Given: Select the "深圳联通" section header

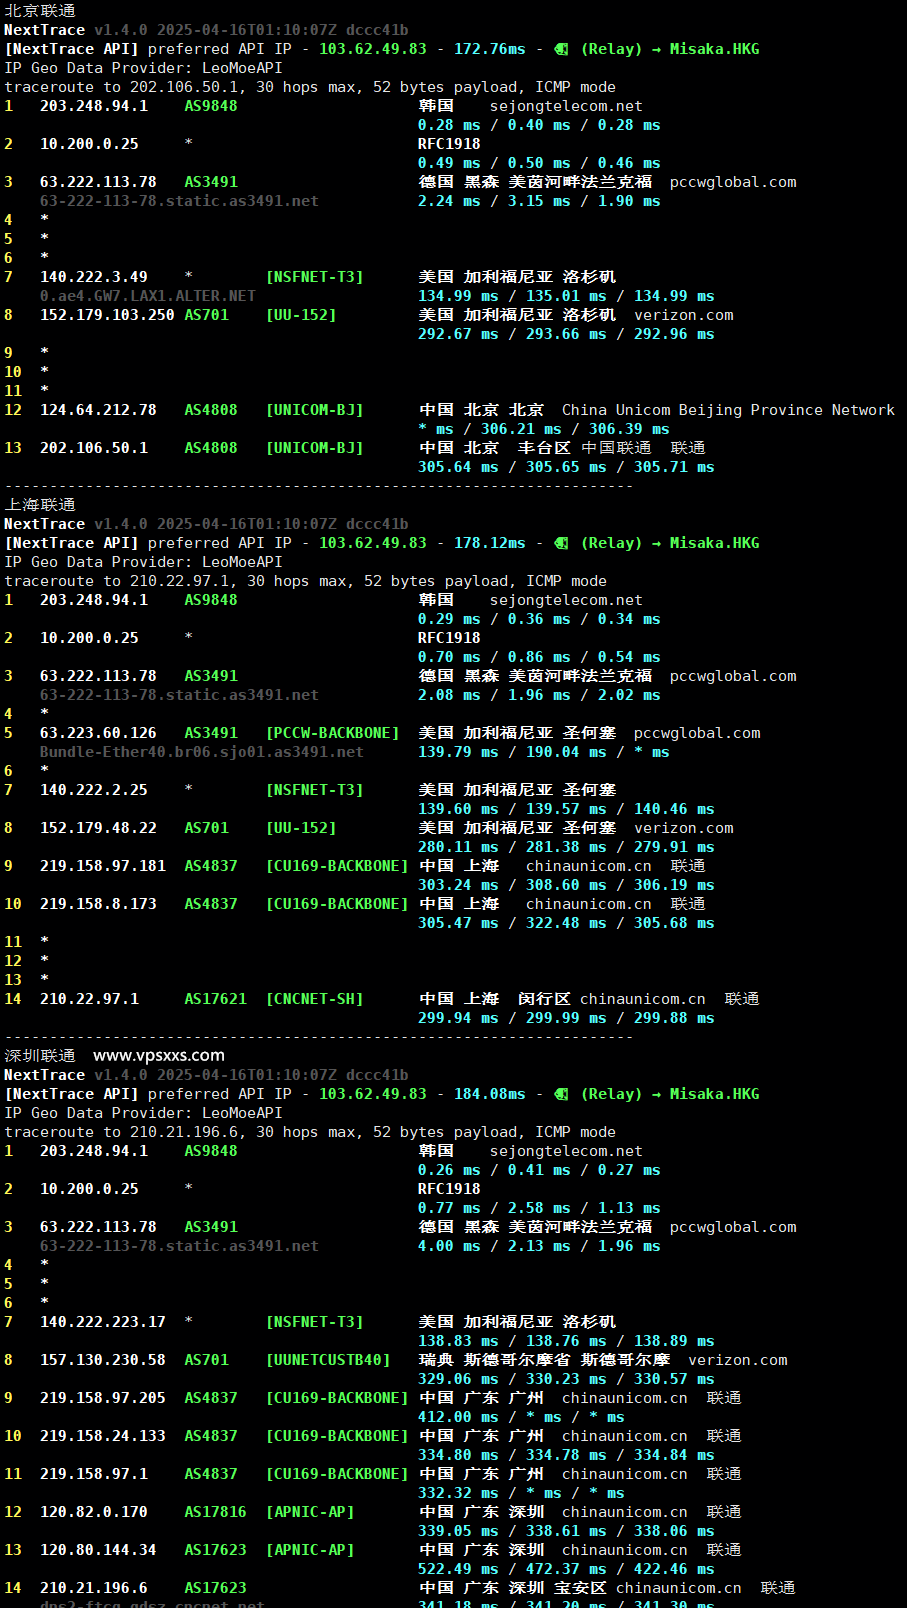Looking at the screenshot, I should point(40,1055).
